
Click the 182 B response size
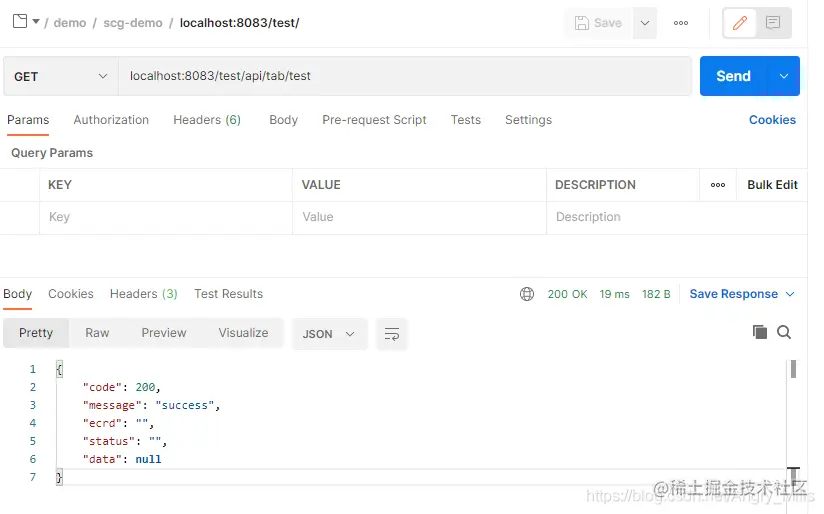point(656,294)
